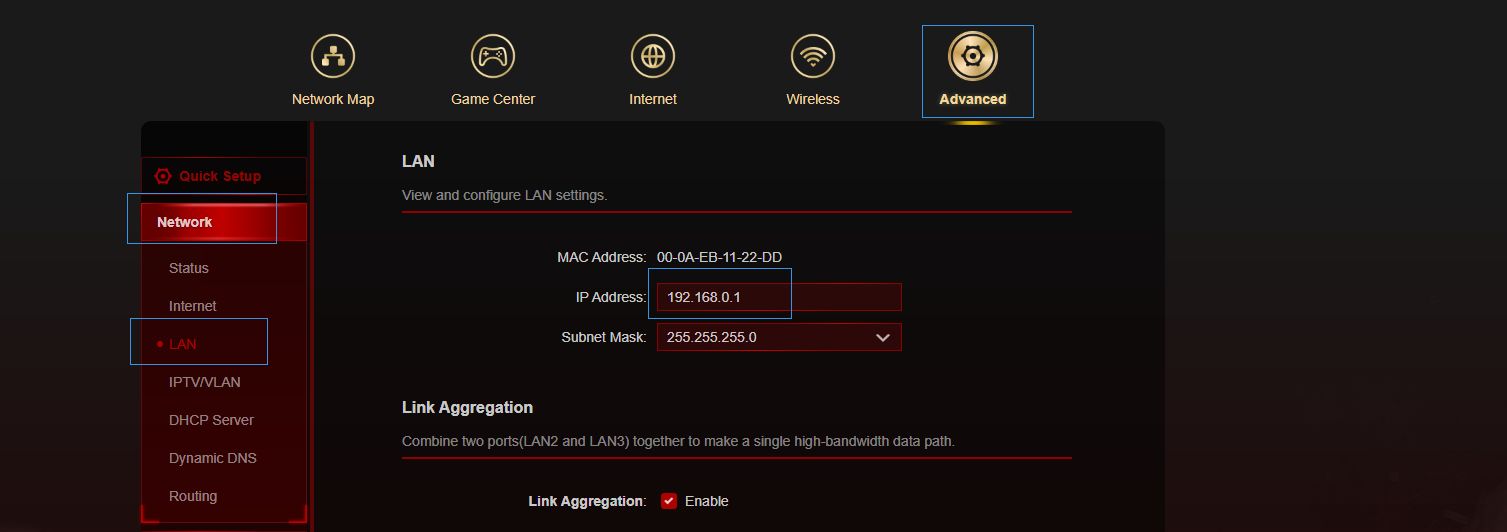
Task: Click the Quick Setup label
Action: [220, 176]
